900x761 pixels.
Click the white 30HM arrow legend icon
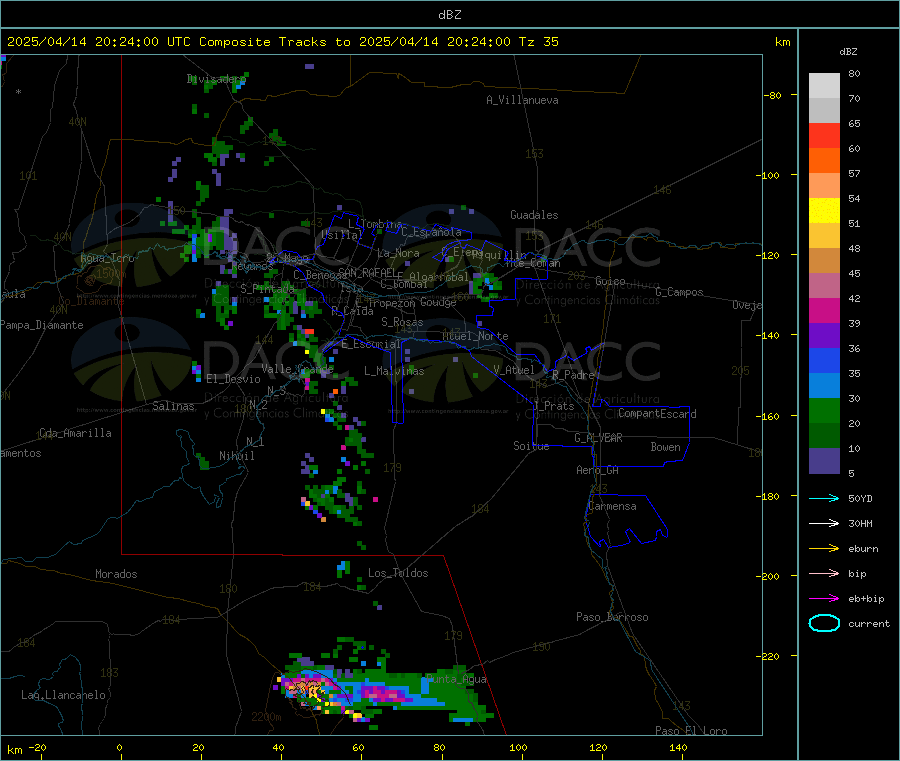pyautogui.click(x=824, y=523)
